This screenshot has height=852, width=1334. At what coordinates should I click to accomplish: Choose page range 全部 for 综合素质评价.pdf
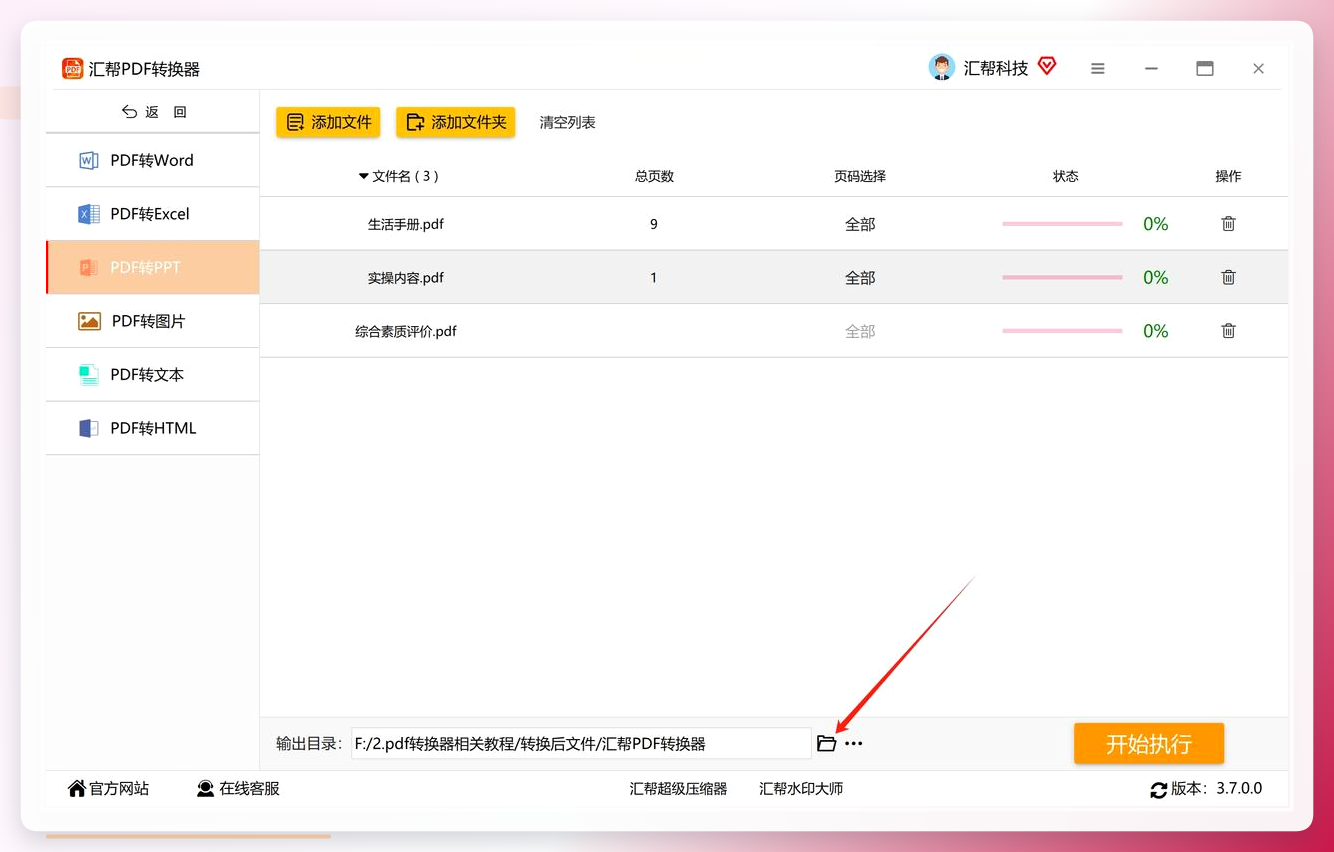[x=860, y=330]
